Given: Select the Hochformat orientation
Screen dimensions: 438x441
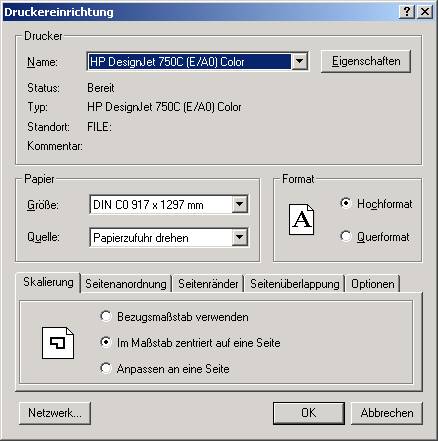Looking at the screenshot, I should [x=346, y=203].
